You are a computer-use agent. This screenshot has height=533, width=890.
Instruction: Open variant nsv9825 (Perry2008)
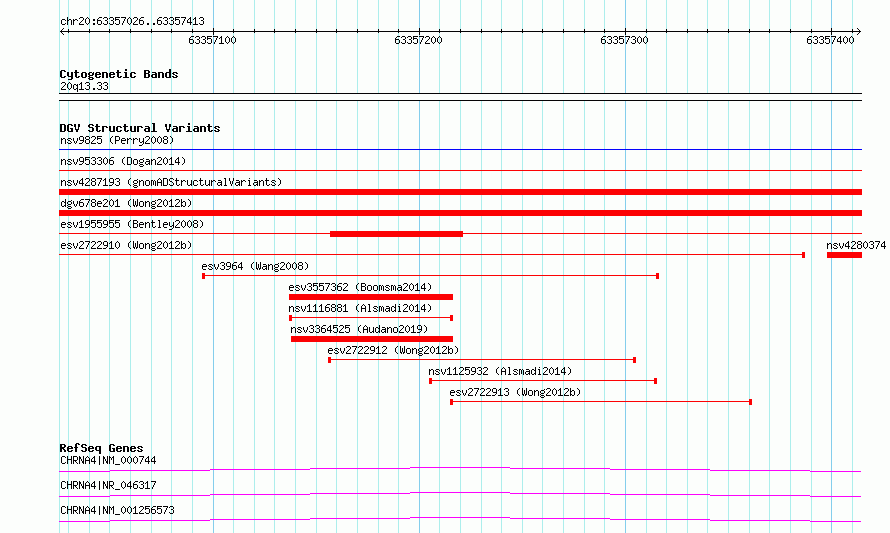[x=117, y=140]
